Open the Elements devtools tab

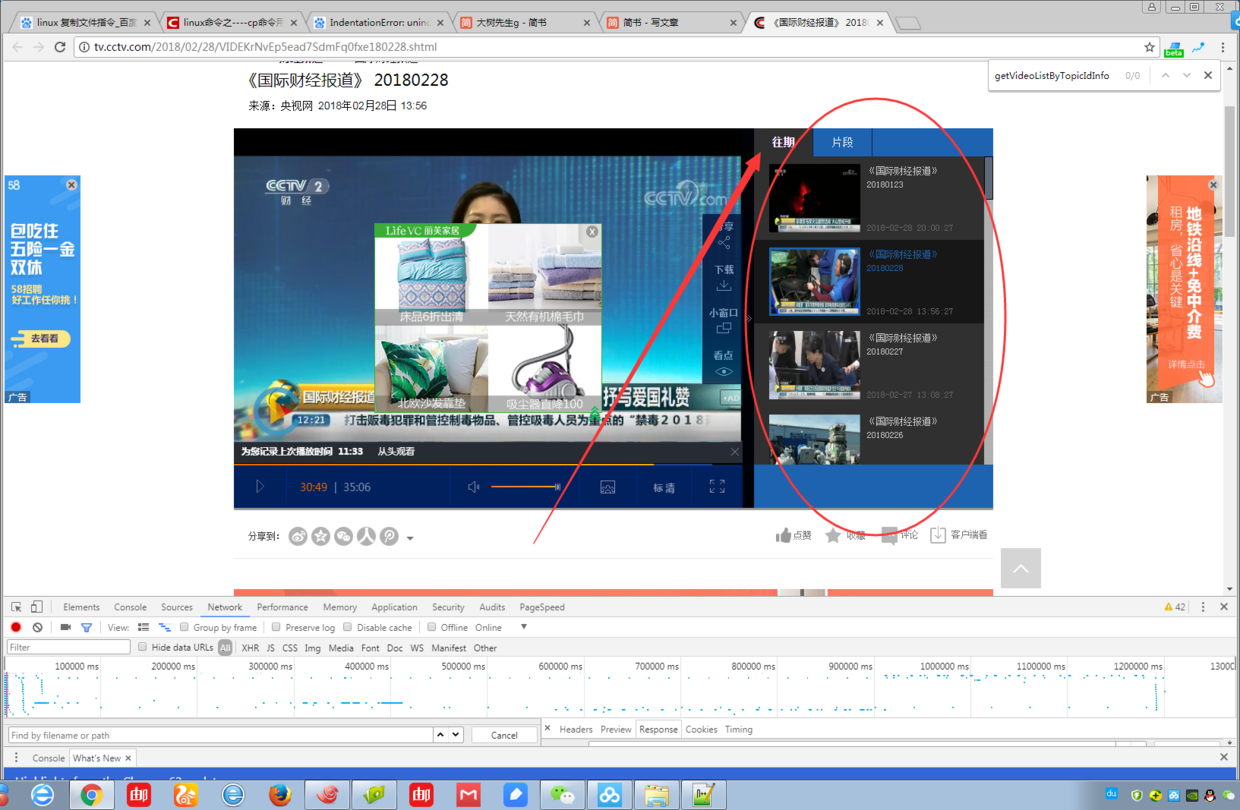81,607
